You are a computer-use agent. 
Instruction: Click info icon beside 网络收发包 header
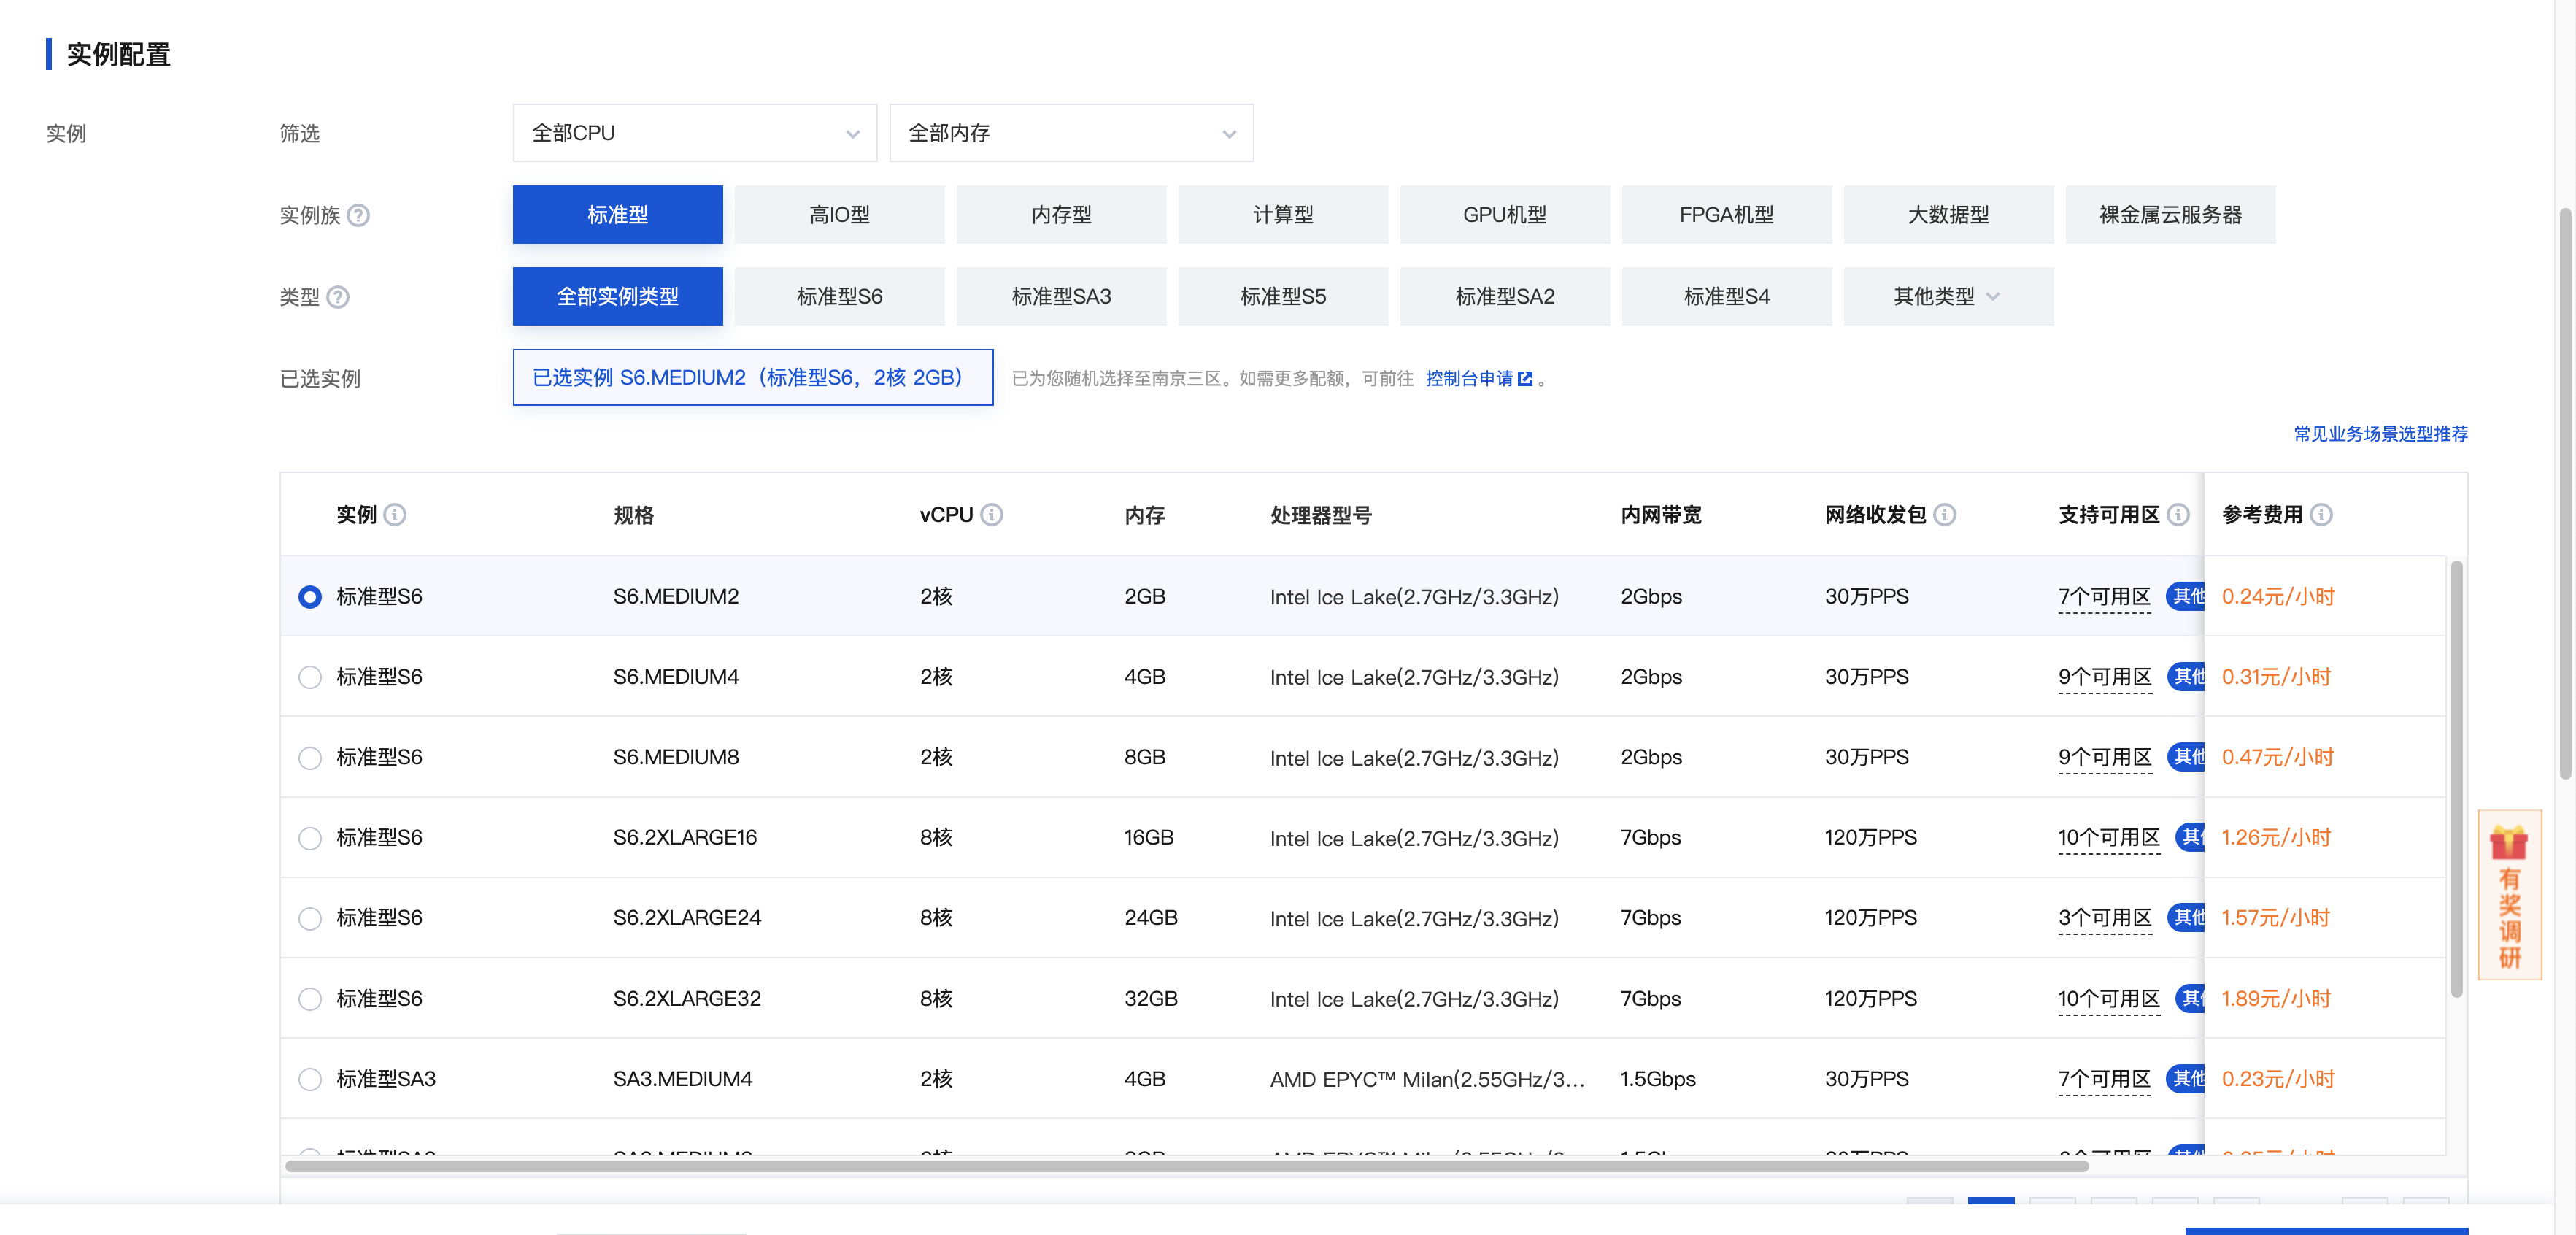1944,515
